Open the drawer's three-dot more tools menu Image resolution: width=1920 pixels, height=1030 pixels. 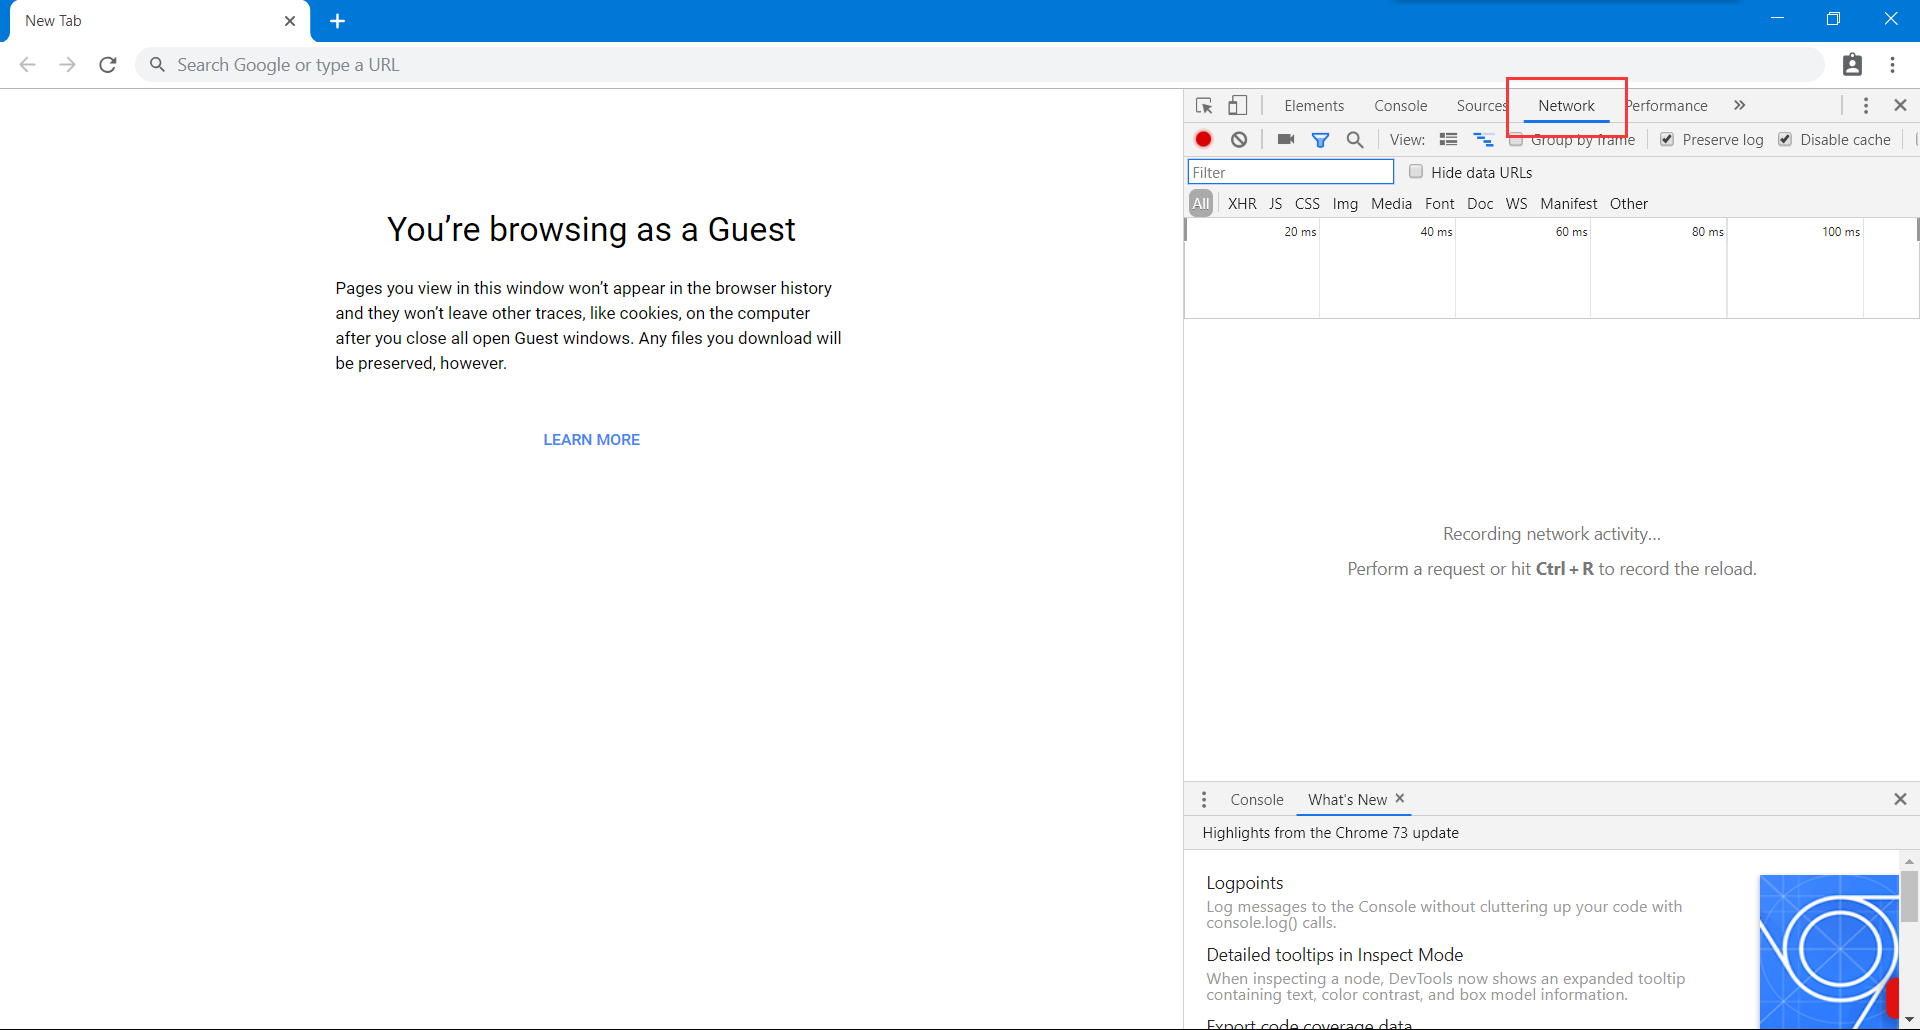1204,800
